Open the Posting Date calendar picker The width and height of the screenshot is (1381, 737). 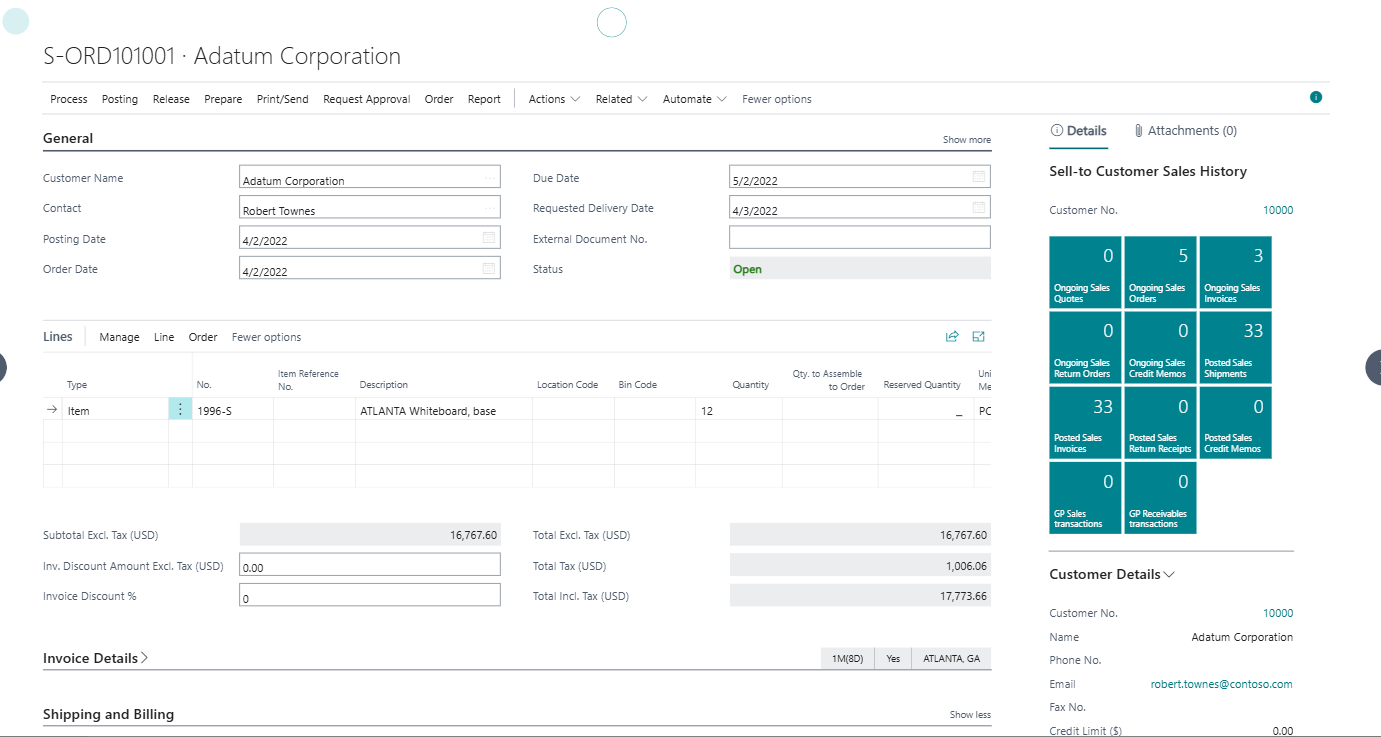(x=489, y=238)
